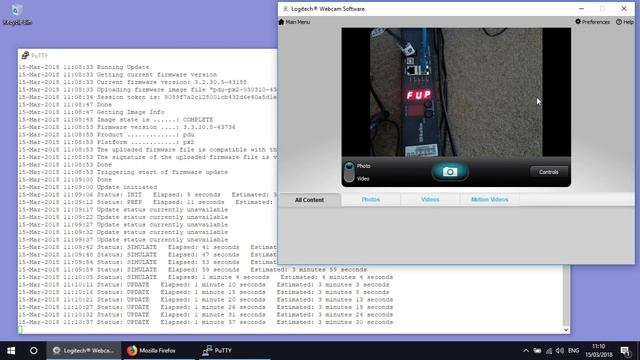Image resolution: width=640 pixels, height=360 pixels.
Task: Click the battery tray icon
Action: point(537,351)
